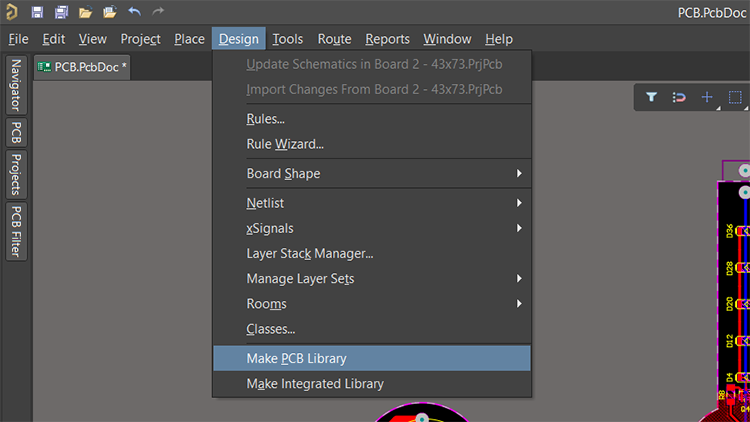
Task: Click the Snap magnet icon
Action: tap(679, 97)
